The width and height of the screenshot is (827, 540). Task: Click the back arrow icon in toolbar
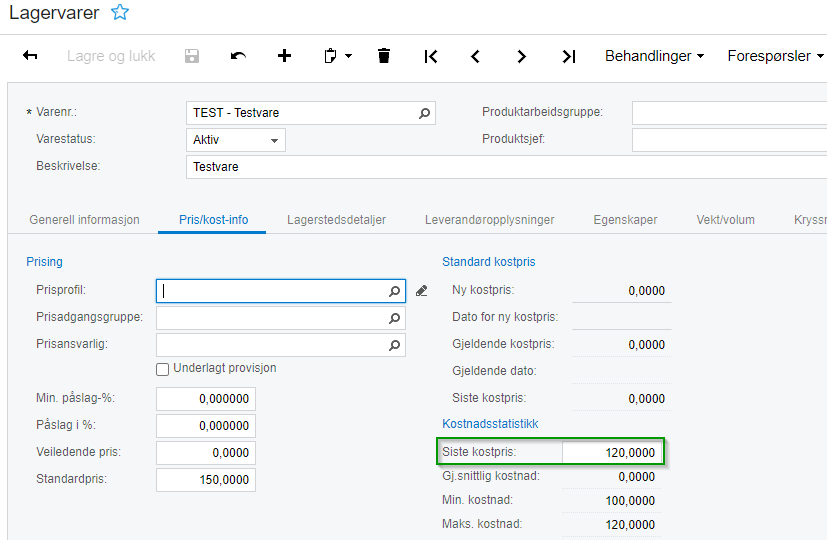(x=30, y=55)
